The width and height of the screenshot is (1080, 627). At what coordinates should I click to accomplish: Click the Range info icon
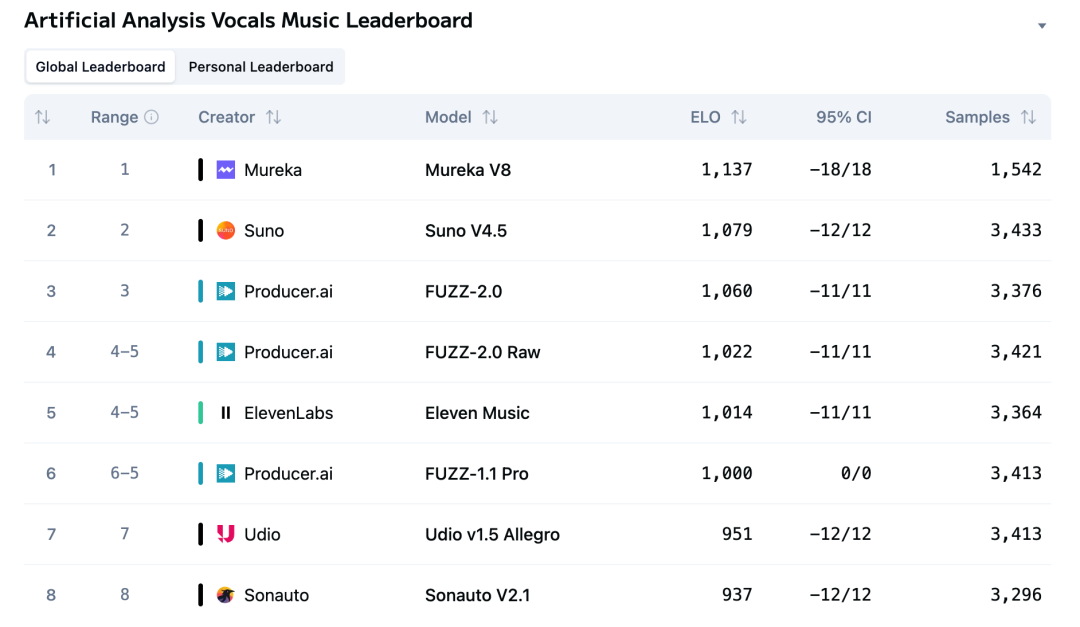click(x=152, y=117)
